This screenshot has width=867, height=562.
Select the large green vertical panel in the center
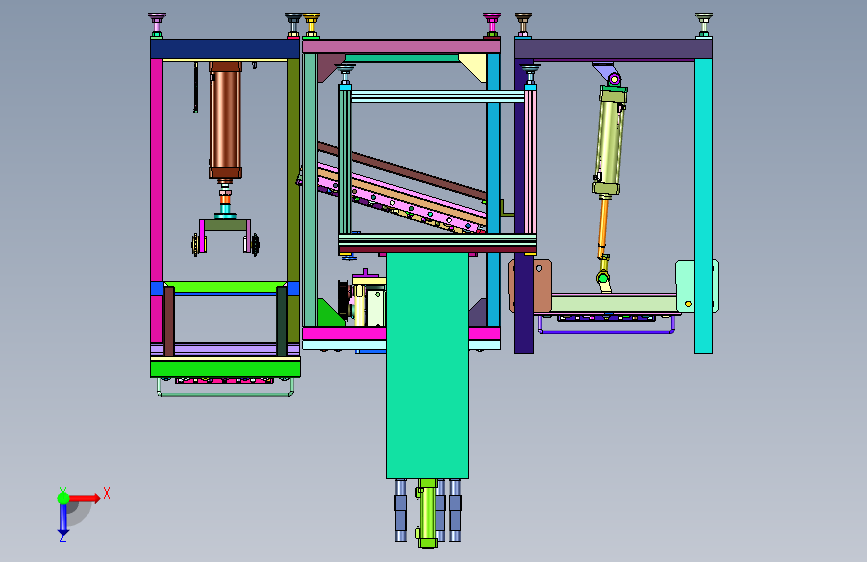(427, 365)
